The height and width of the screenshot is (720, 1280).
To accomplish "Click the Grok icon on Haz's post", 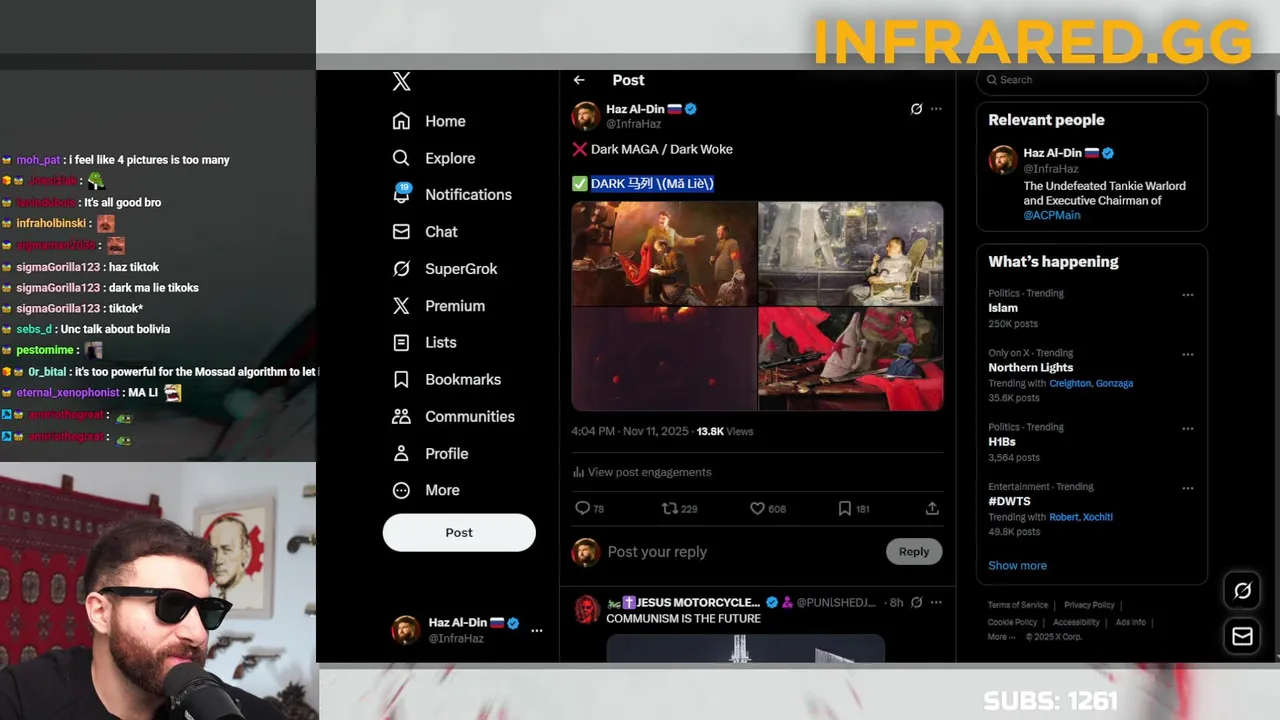I will 916,109.
